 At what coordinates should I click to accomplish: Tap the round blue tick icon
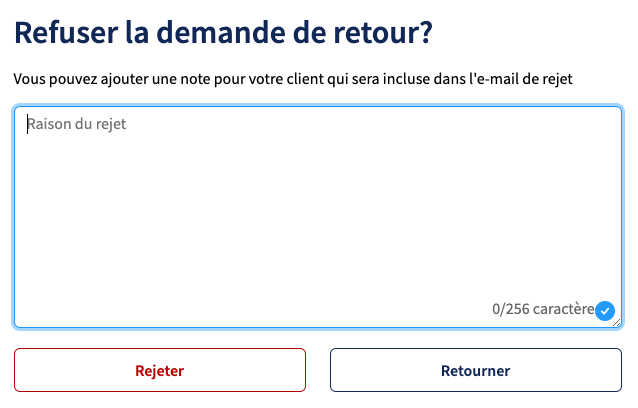pyautogui.click(x=605, y=311)
